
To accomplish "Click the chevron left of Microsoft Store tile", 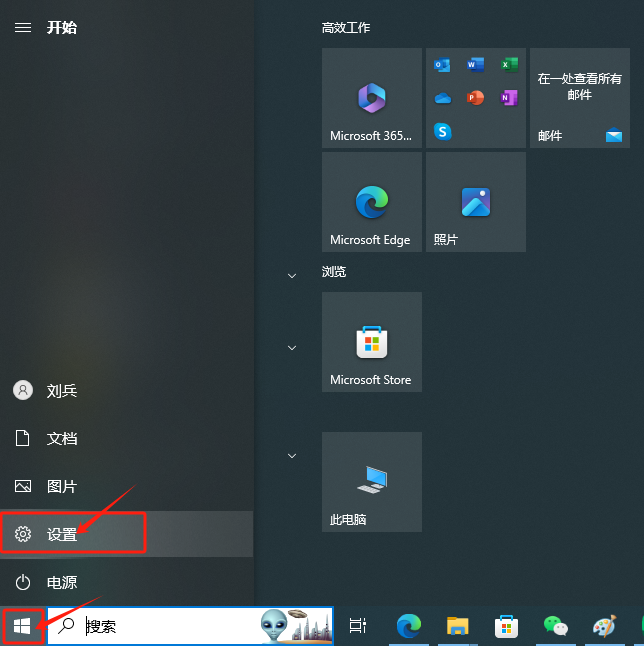I will 292,347.
